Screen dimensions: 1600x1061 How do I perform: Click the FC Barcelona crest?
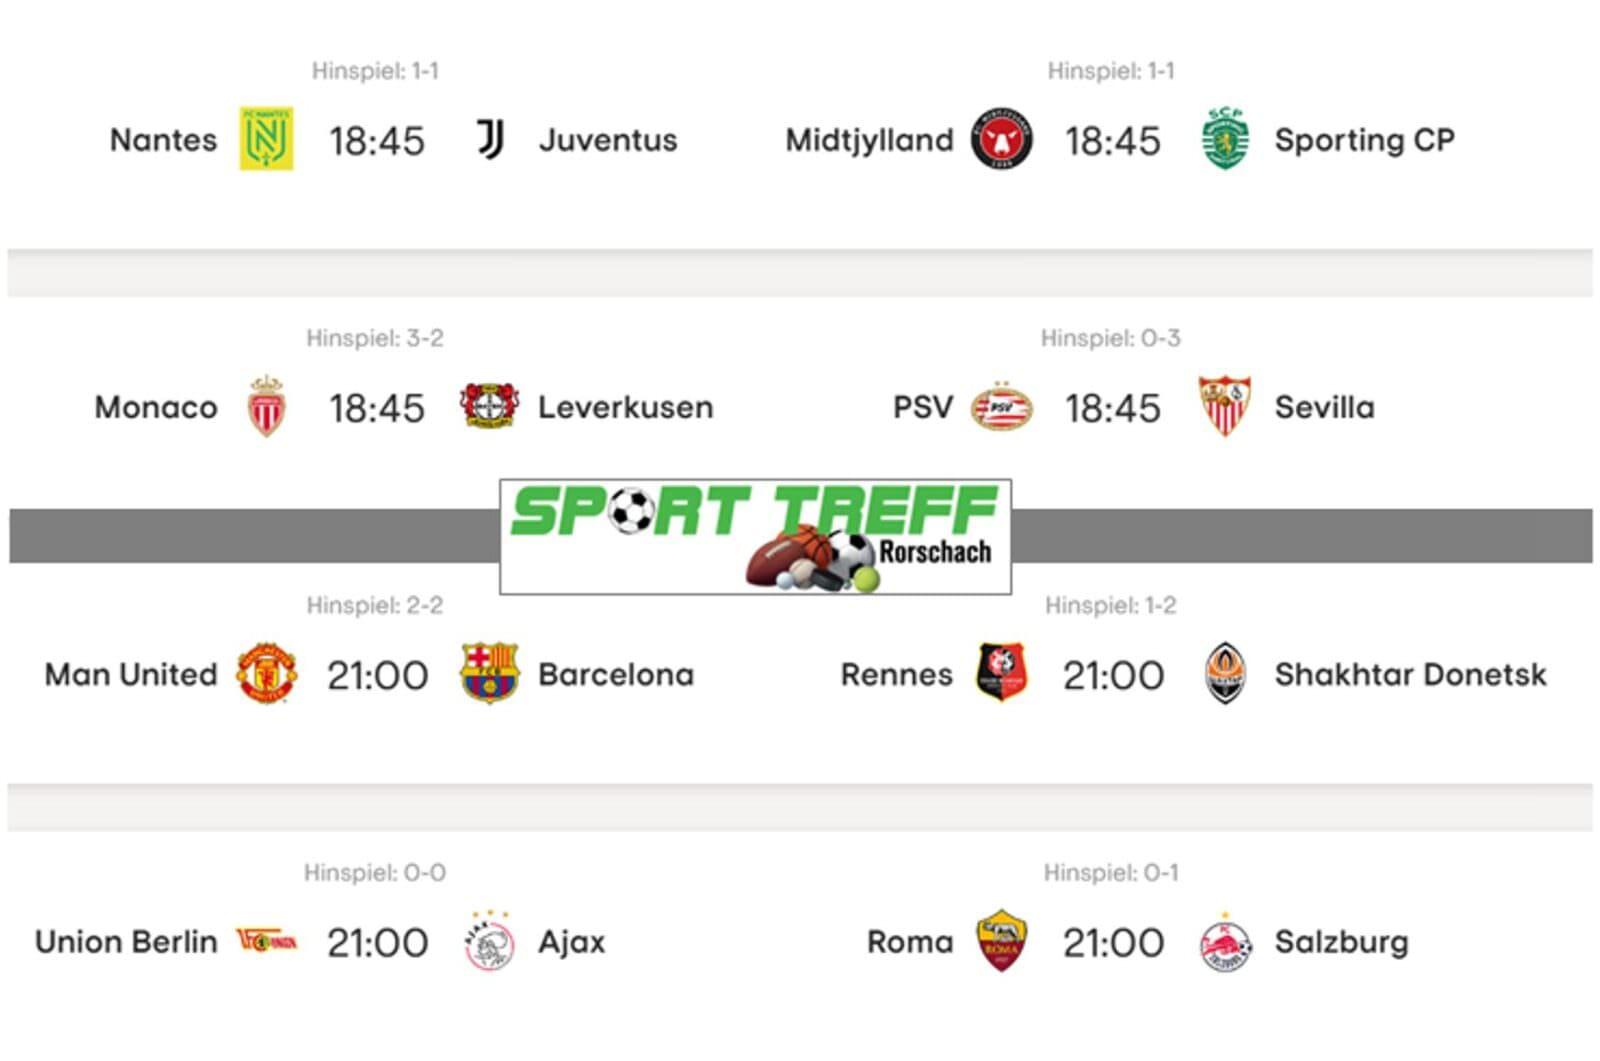[489, 673]
